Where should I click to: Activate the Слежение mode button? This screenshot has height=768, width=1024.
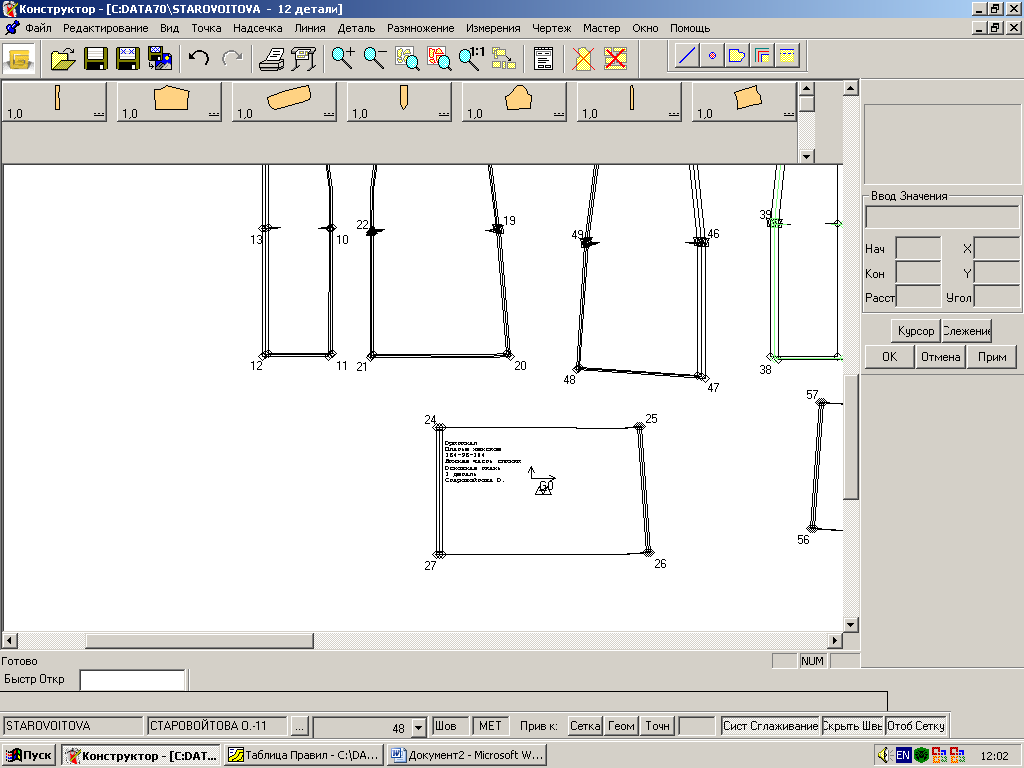tap(967, 330)
